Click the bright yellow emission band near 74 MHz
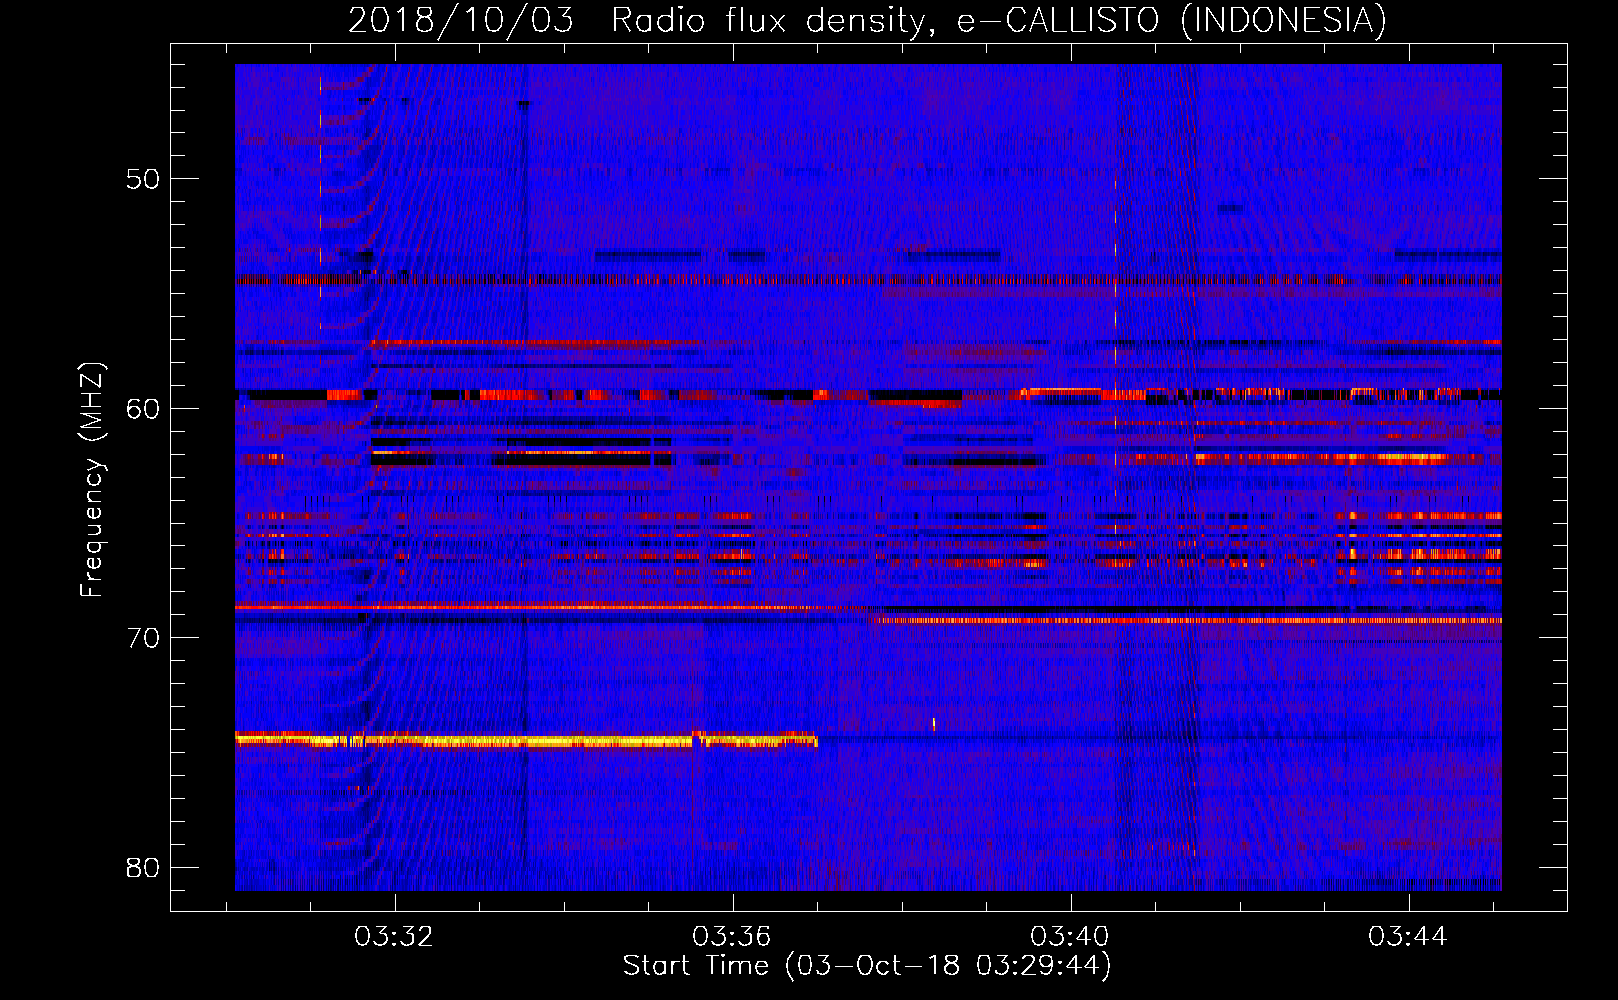The image size is (1618, 1000). tap(526, 741)
